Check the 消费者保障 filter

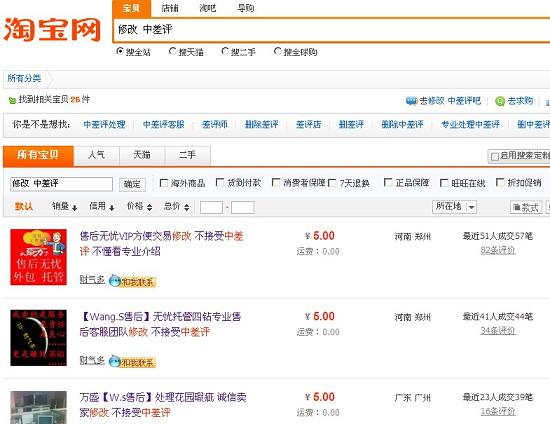tap(276, 182)
